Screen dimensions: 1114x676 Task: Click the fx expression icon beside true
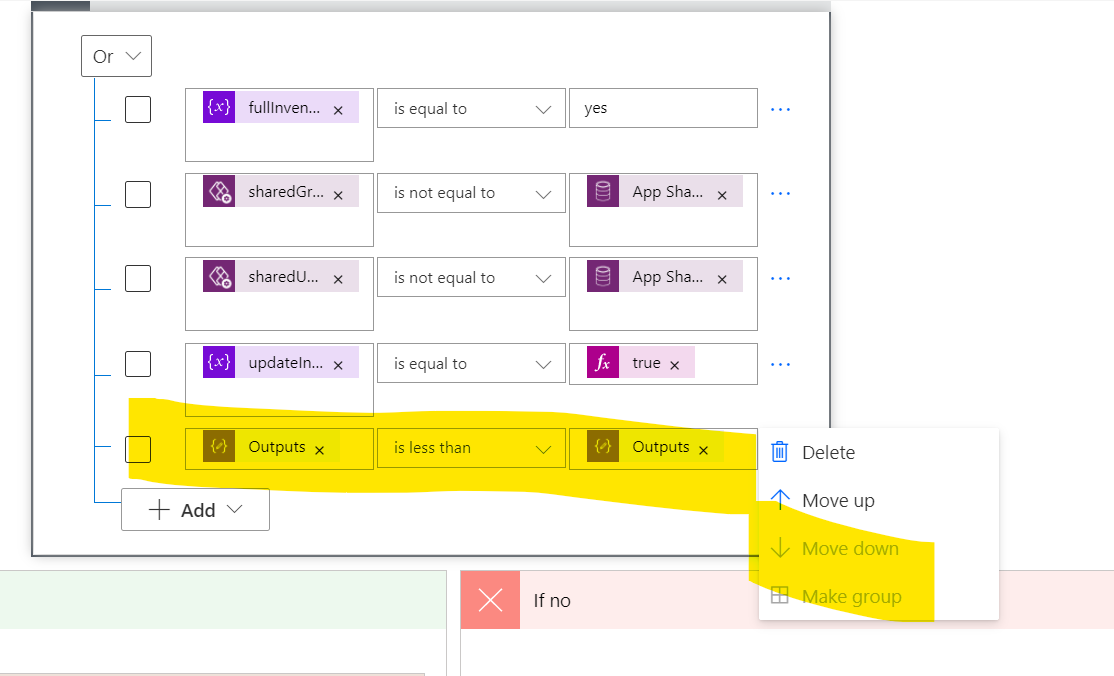(603, 363)
